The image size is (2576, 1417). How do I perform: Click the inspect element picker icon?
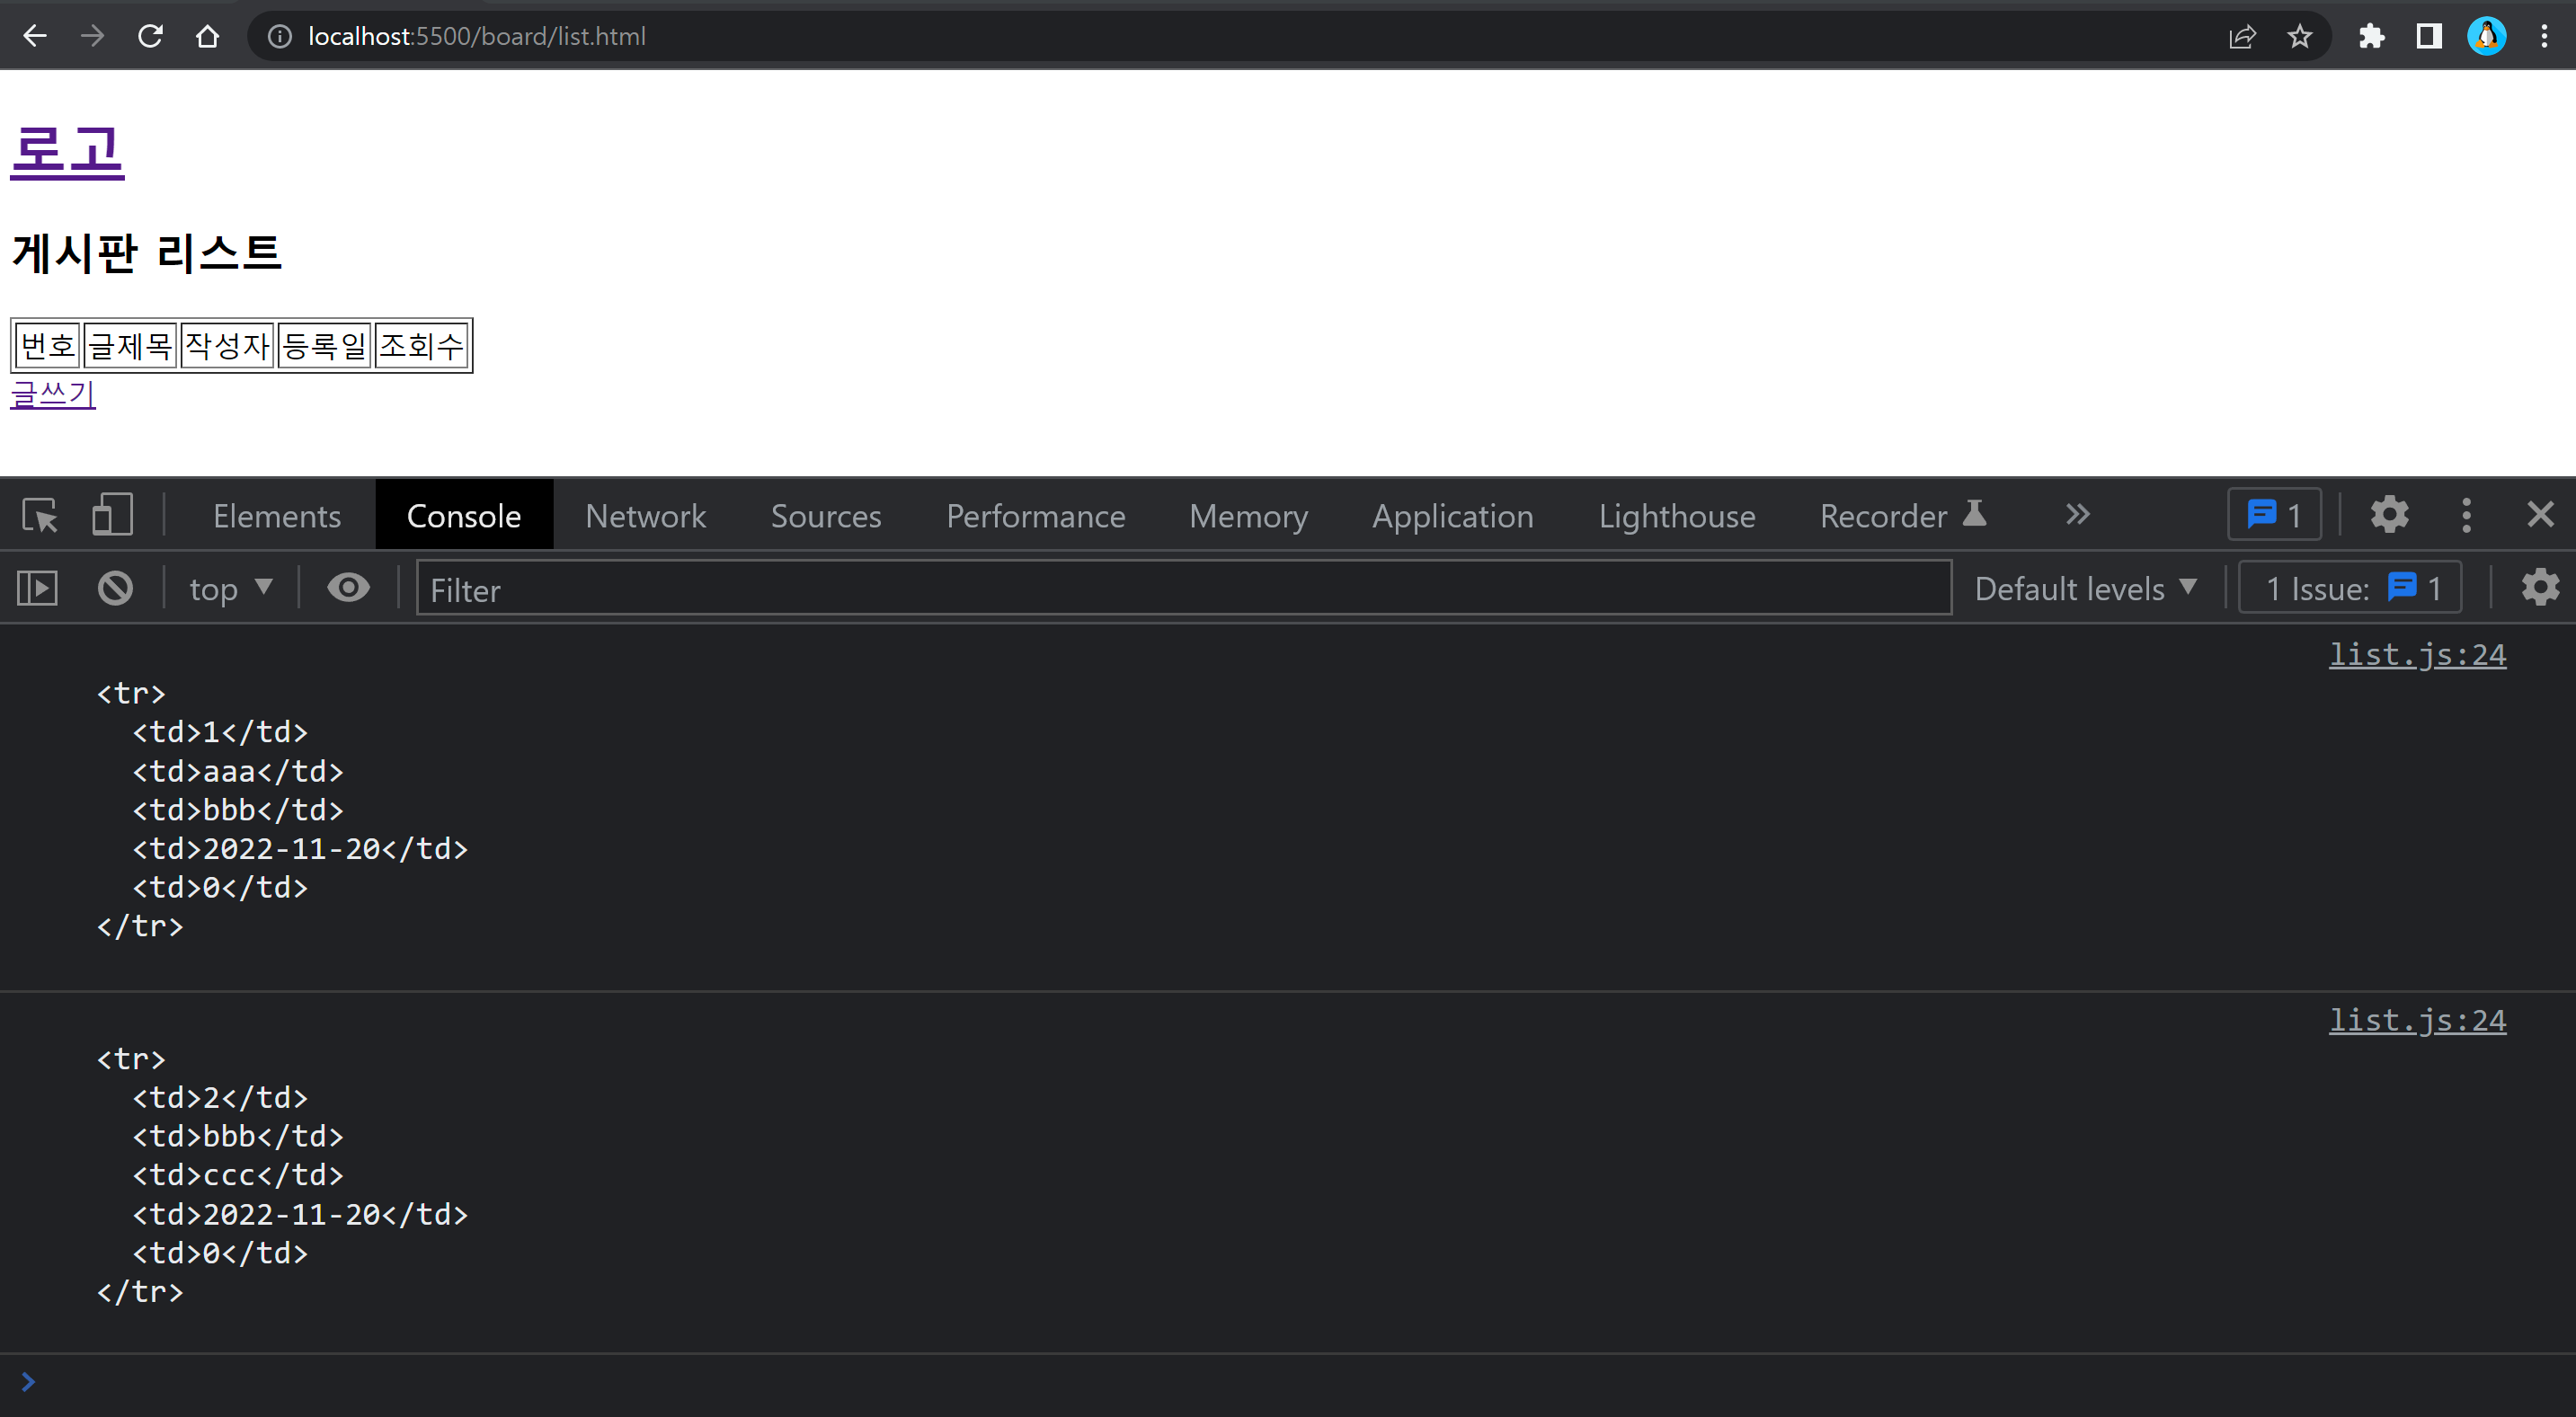pyautogui.click(x=40, y=515)
